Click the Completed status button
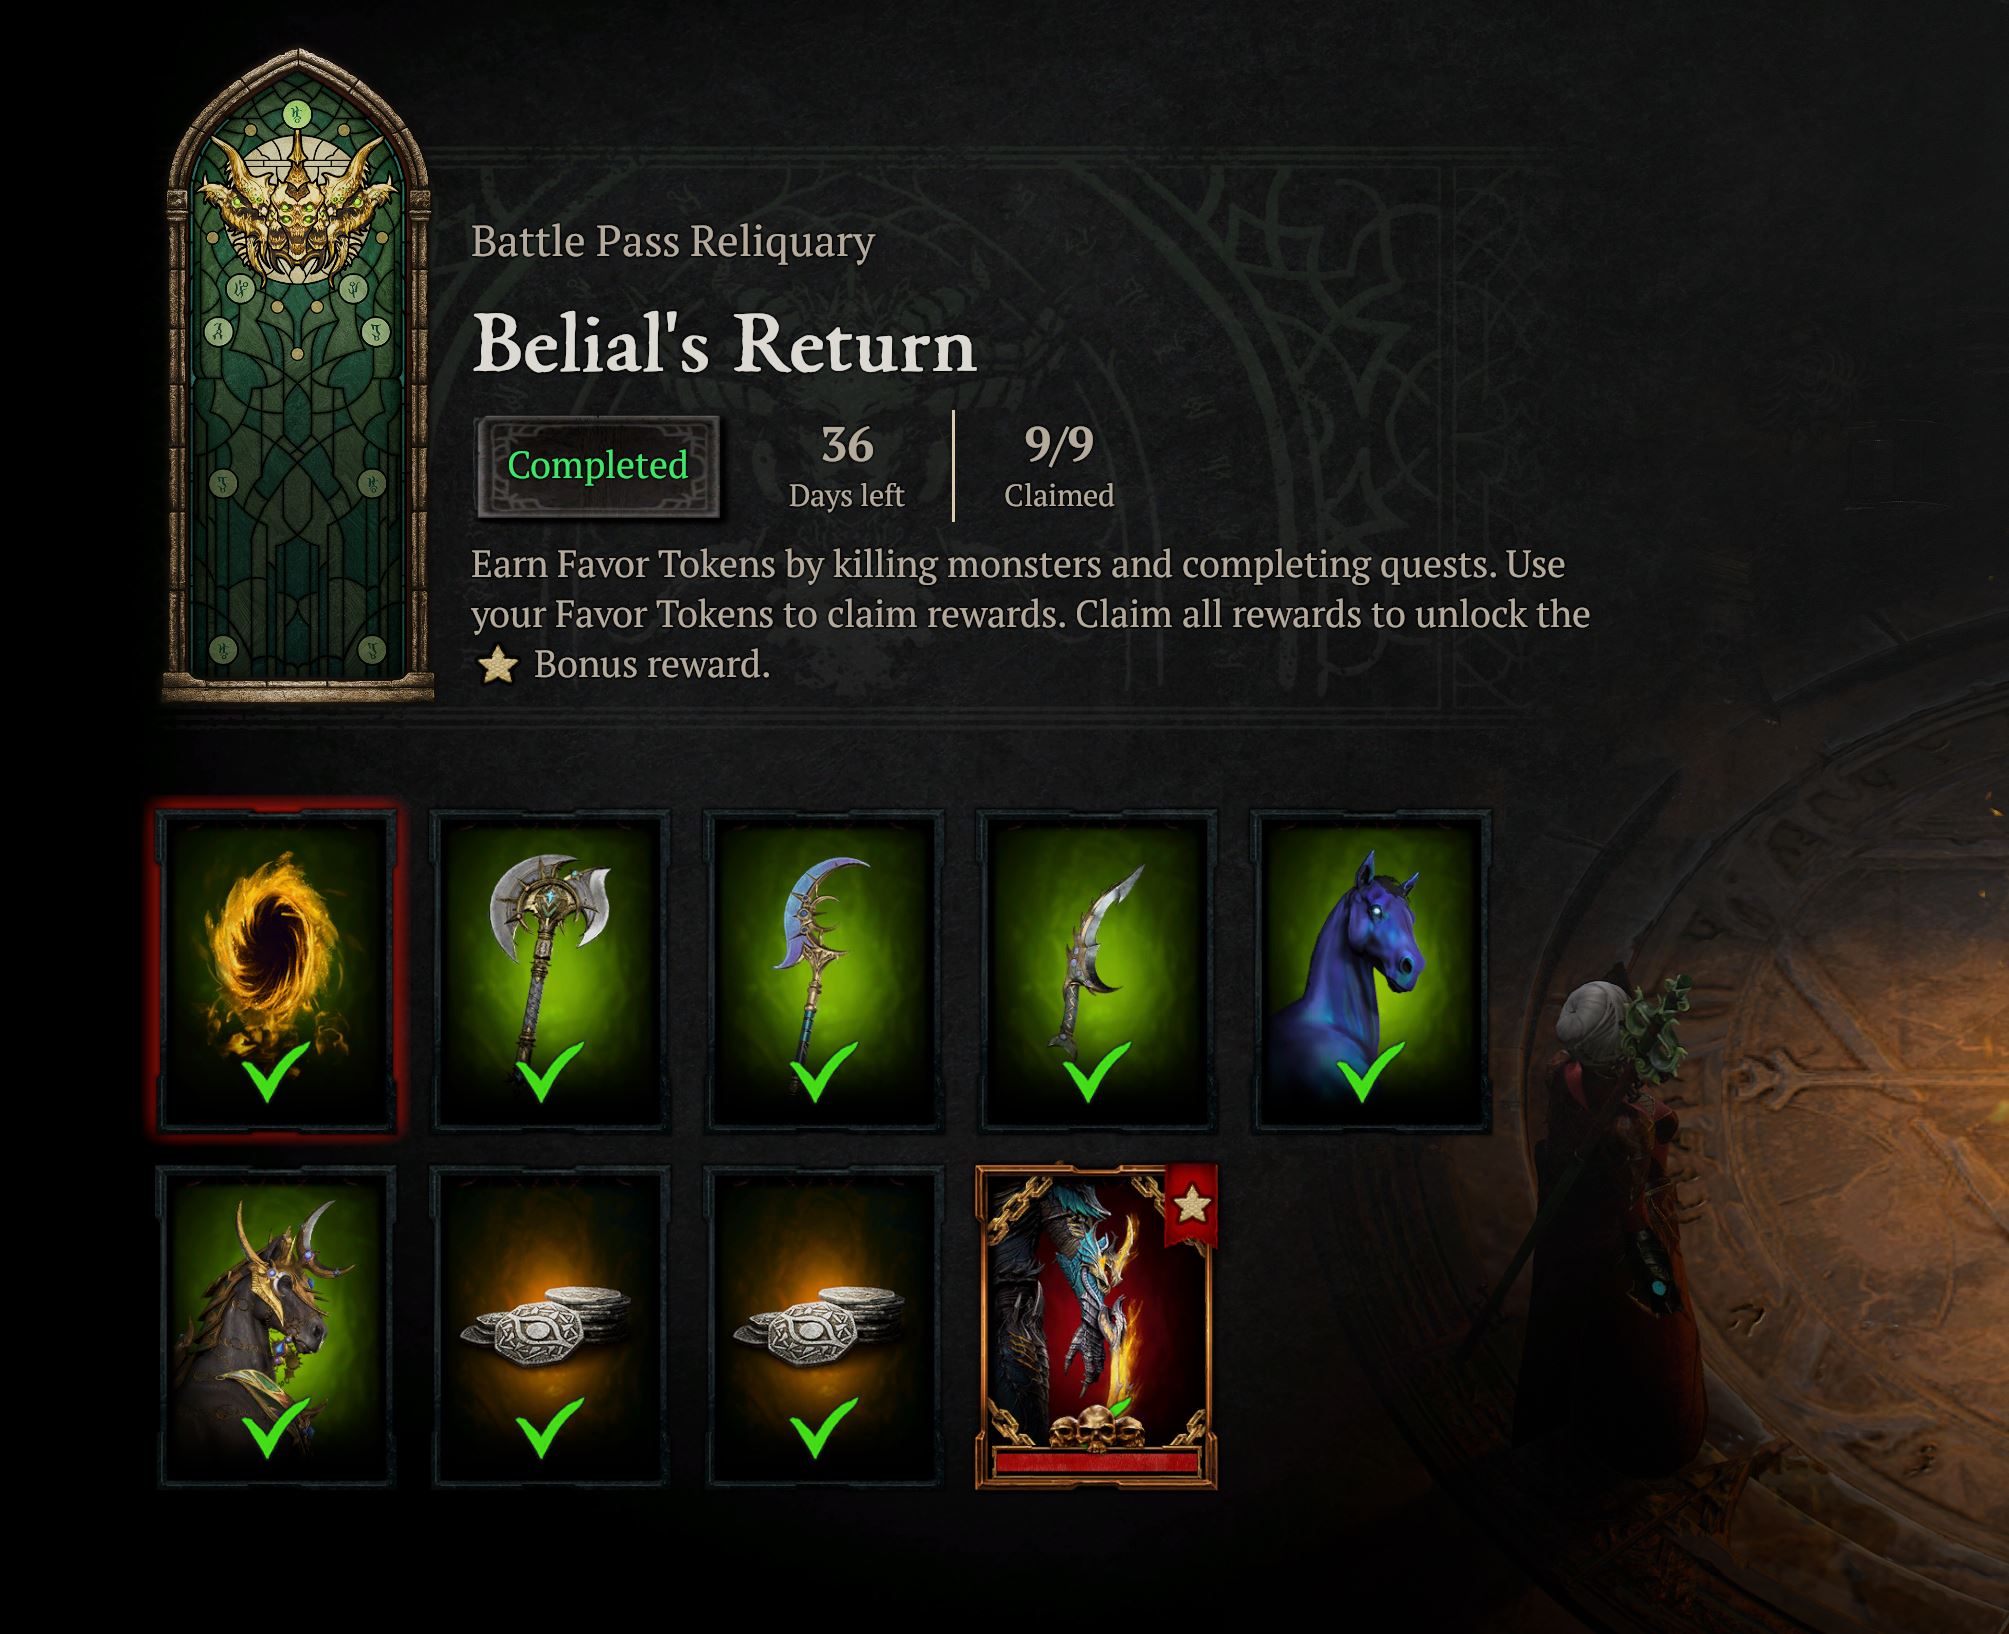 [598, 466]
